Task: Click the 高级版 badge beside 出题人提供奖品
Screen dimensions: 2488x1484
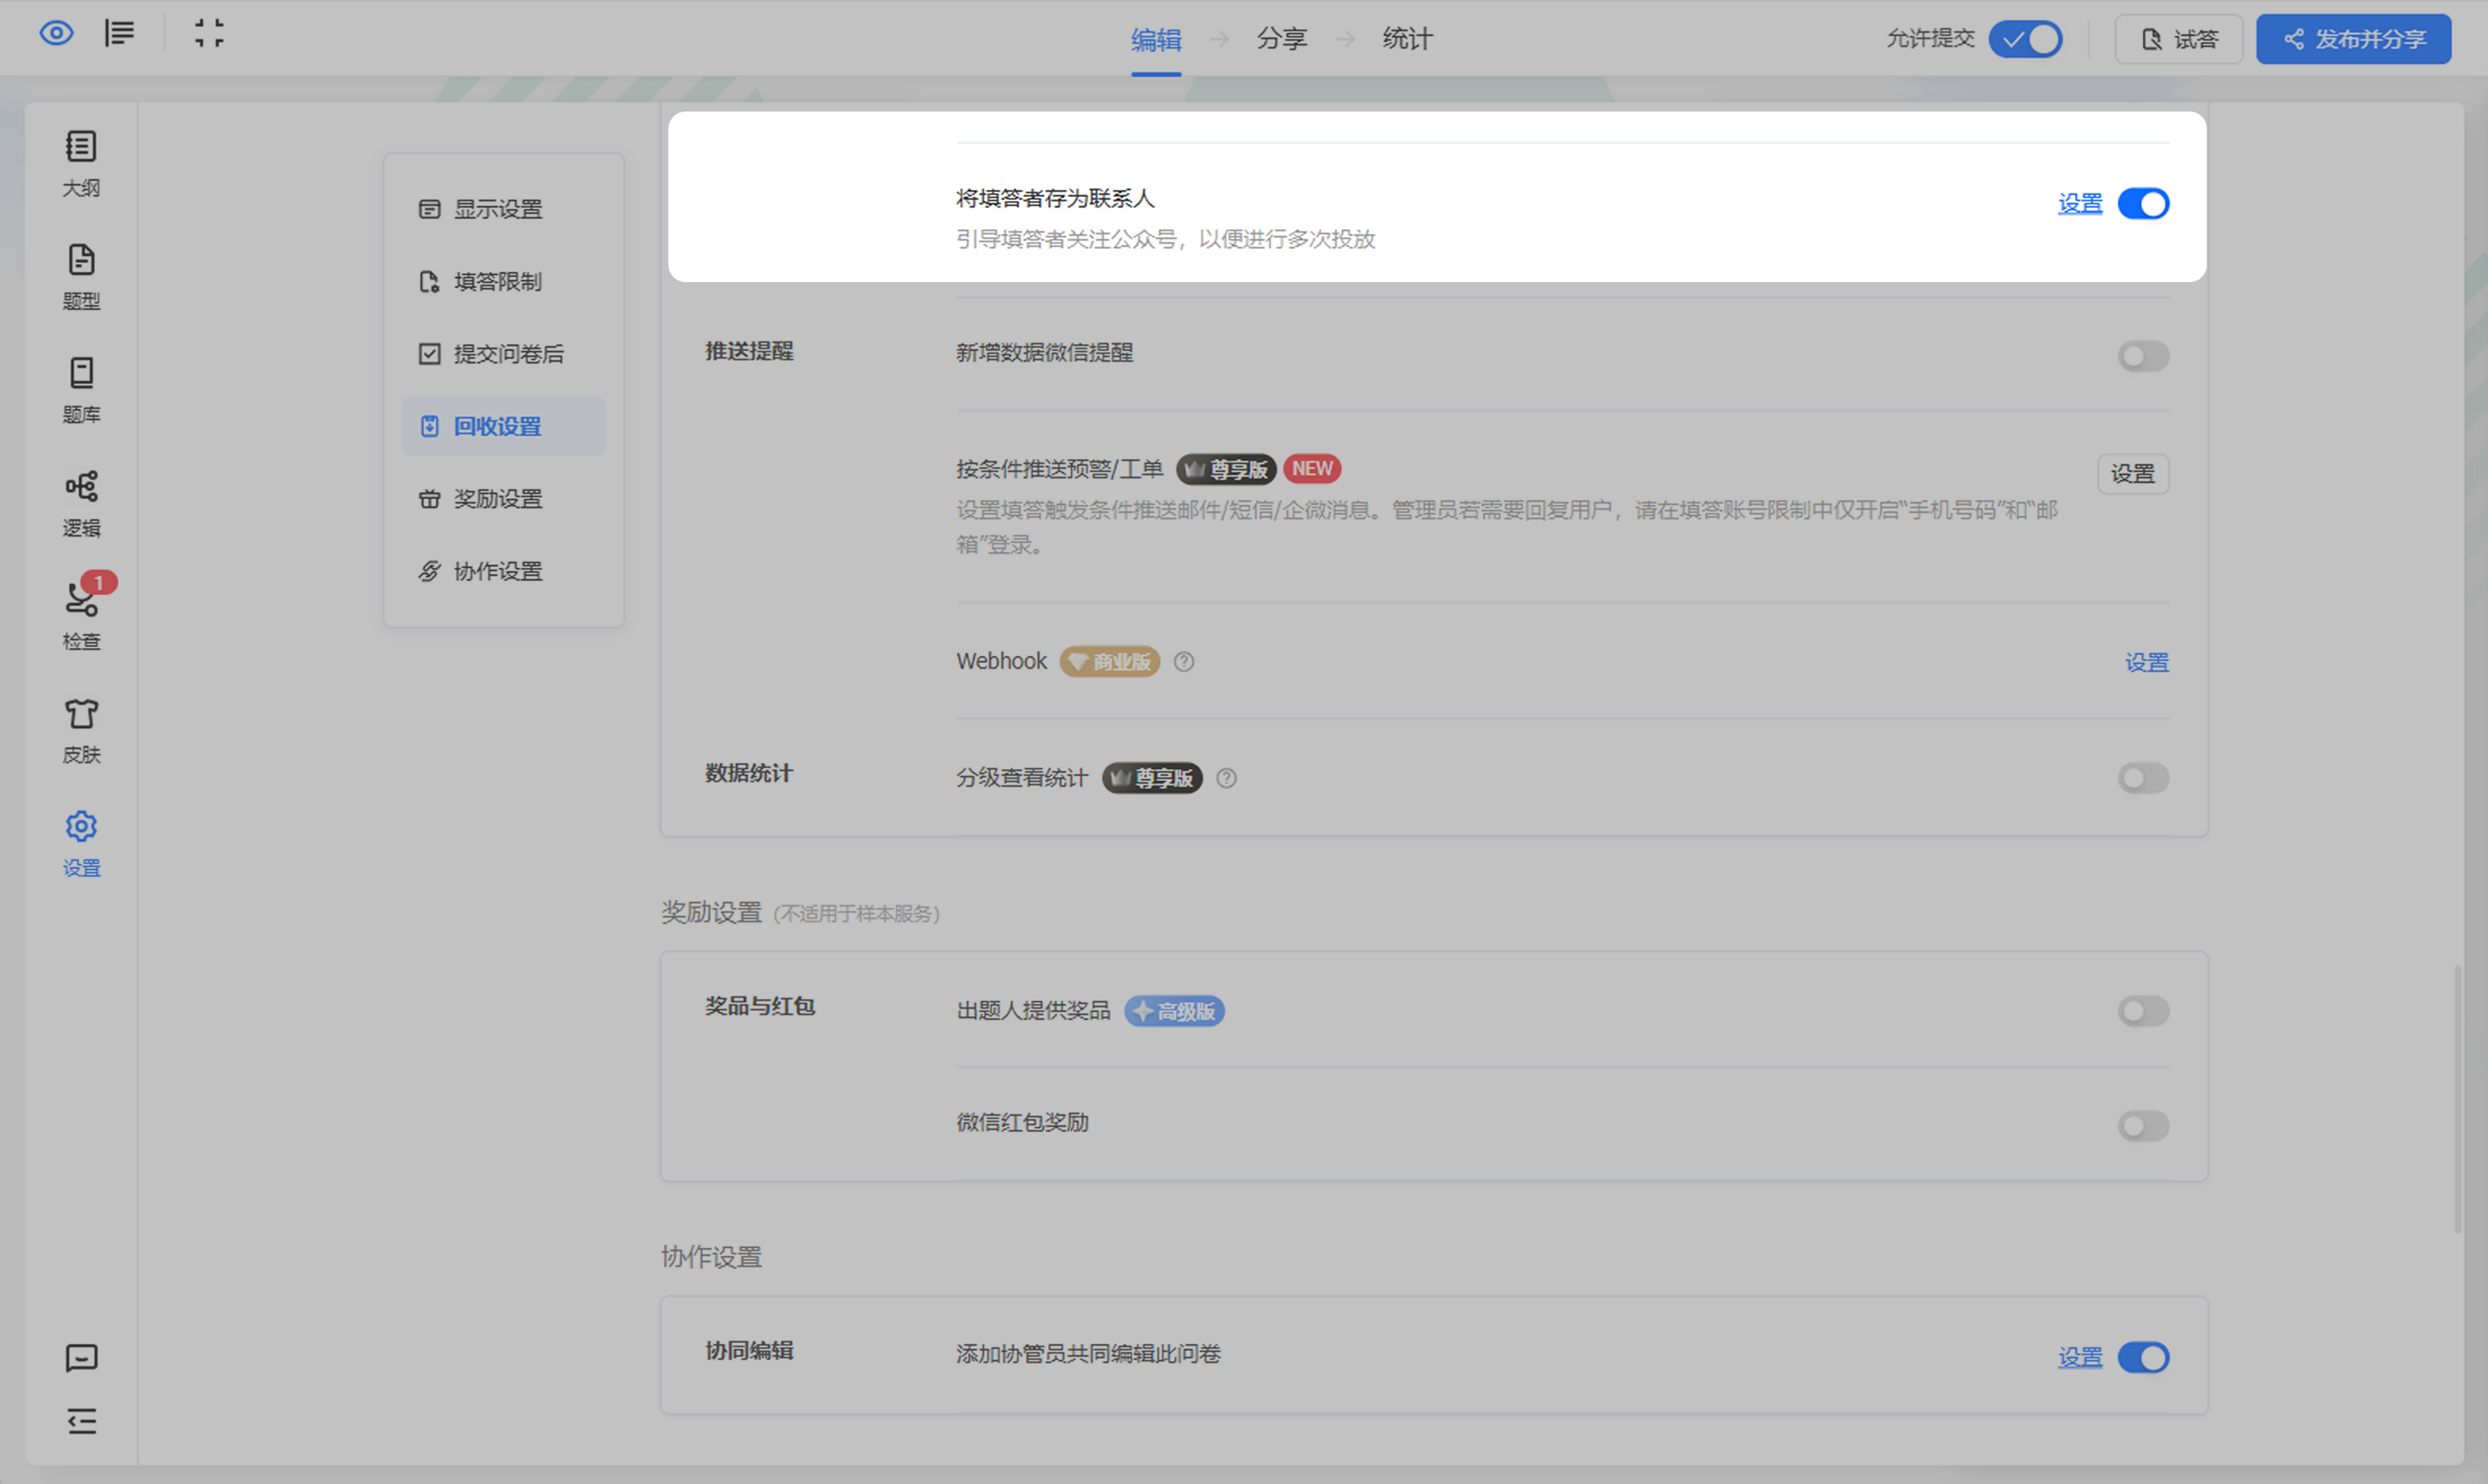Action: click(x=1174, y=1011)
